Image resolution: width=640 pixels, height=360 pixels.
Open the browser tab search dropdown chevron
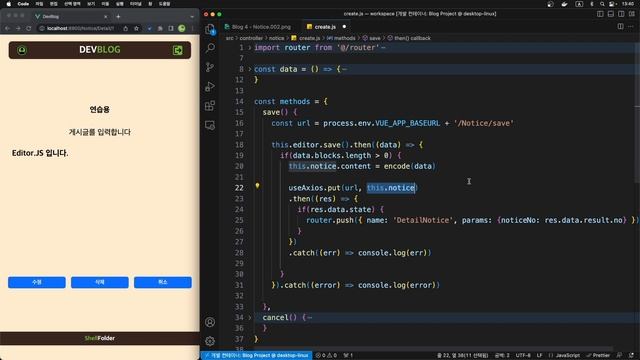pos(192,17)
